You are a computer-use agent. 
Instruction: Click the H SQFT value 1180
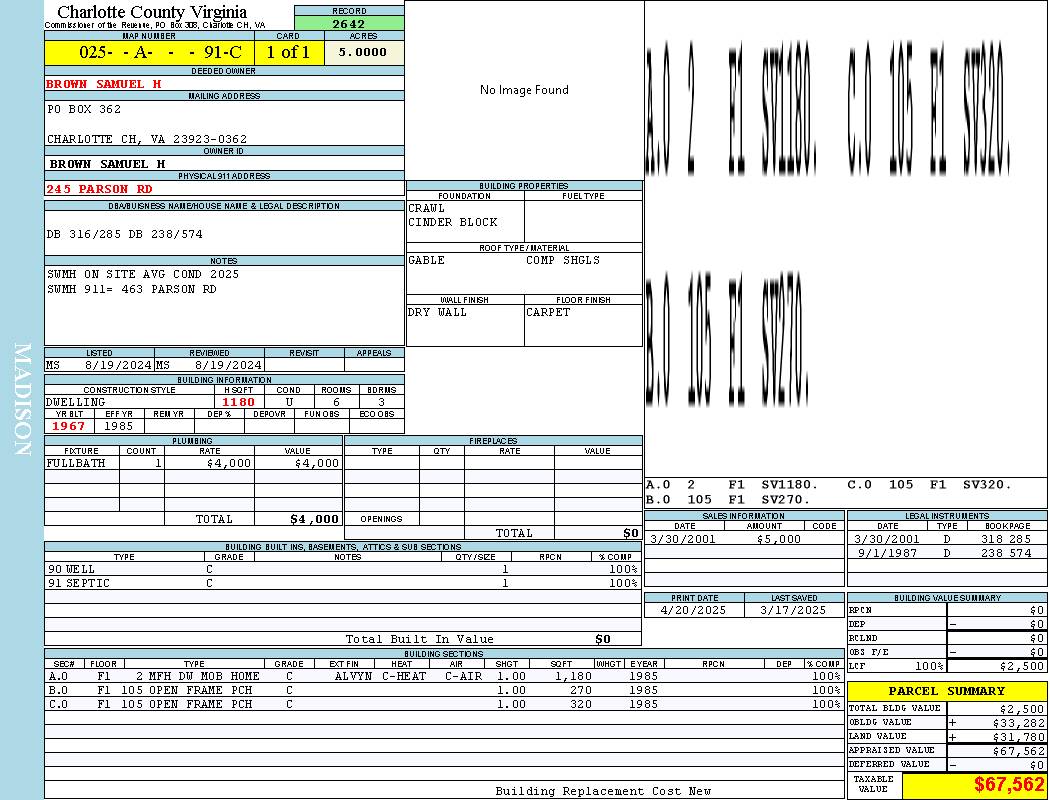pos(238,402)
